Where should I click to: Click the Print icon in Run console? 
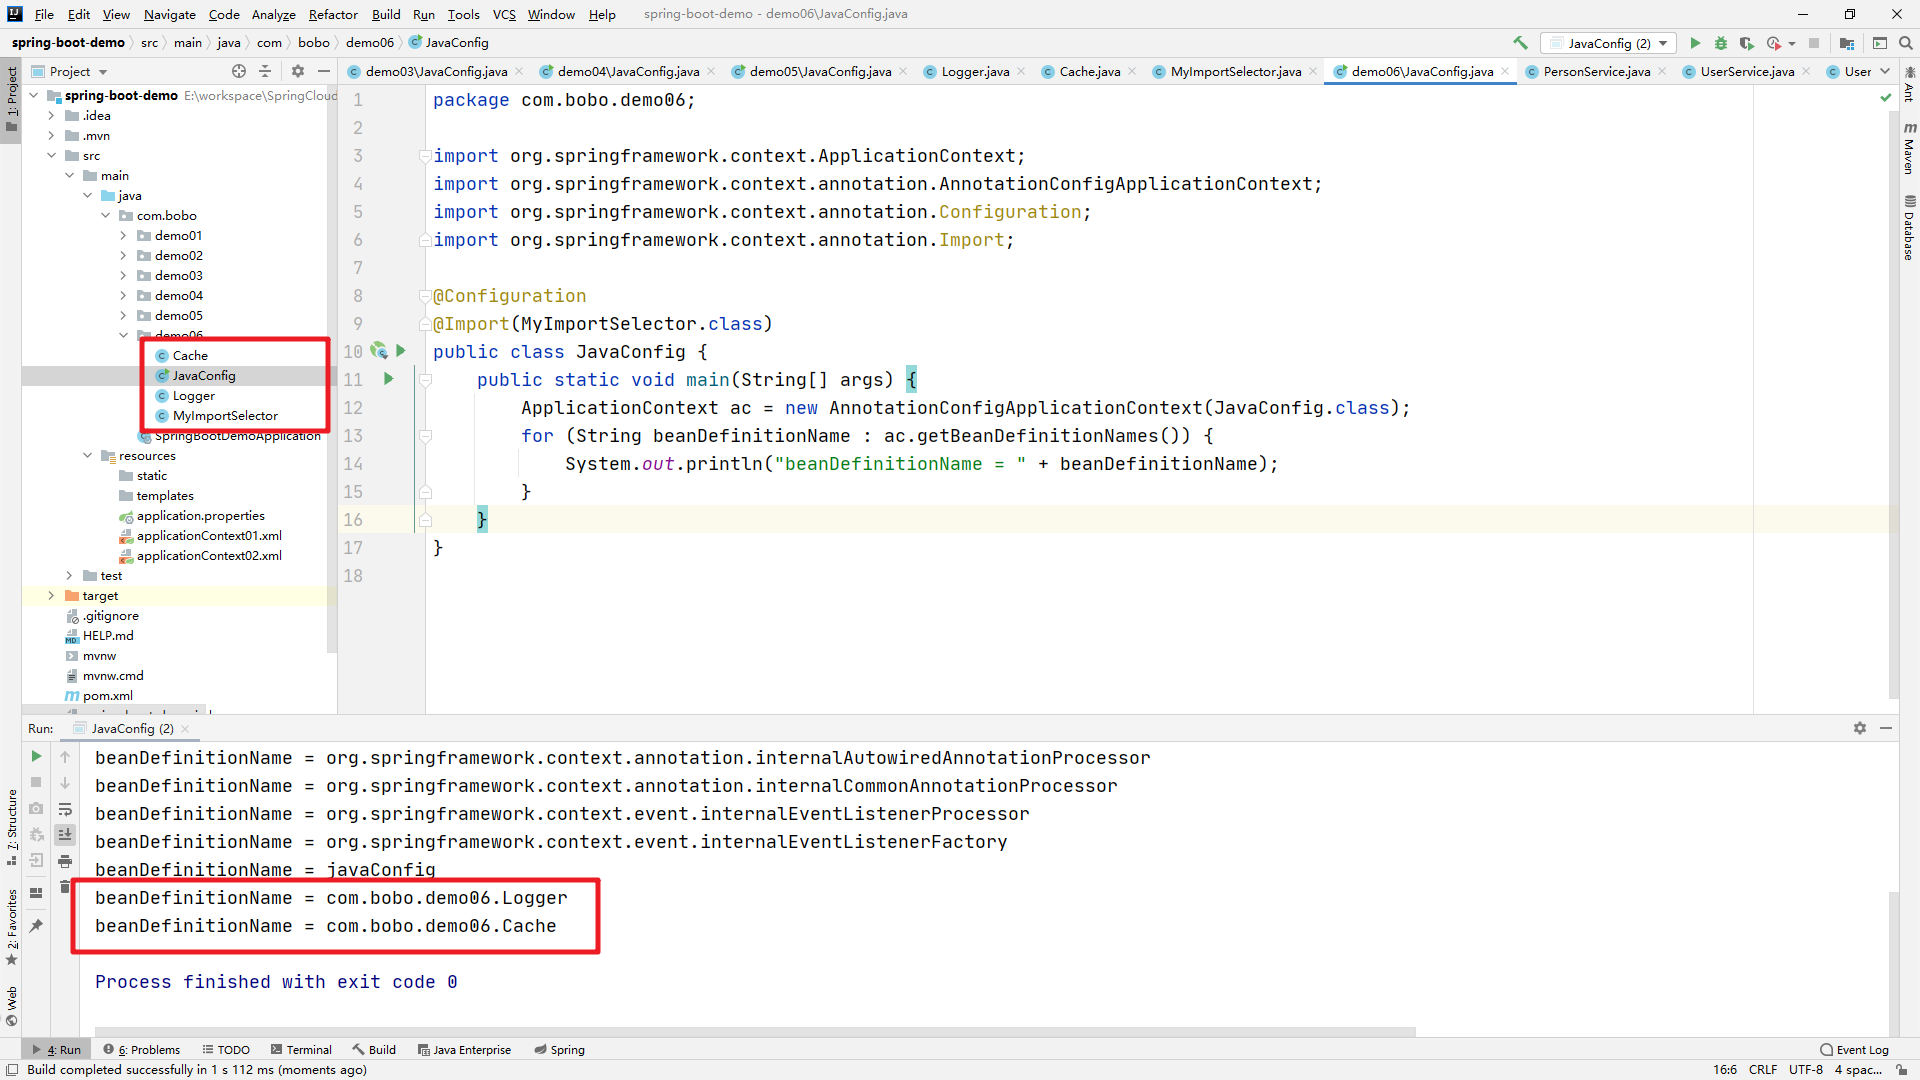(x=65, y=861)
